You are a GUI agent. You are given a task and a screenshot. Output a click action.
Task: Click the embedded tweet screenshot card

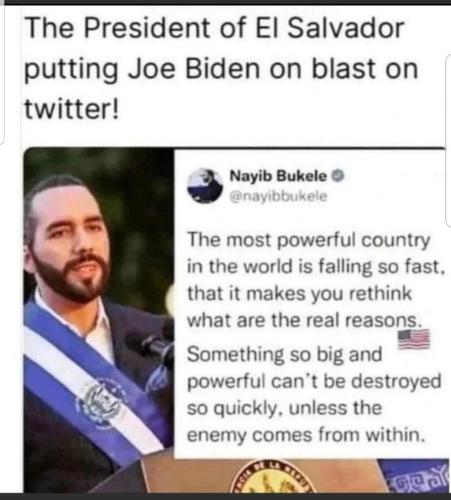coord(310,303)
